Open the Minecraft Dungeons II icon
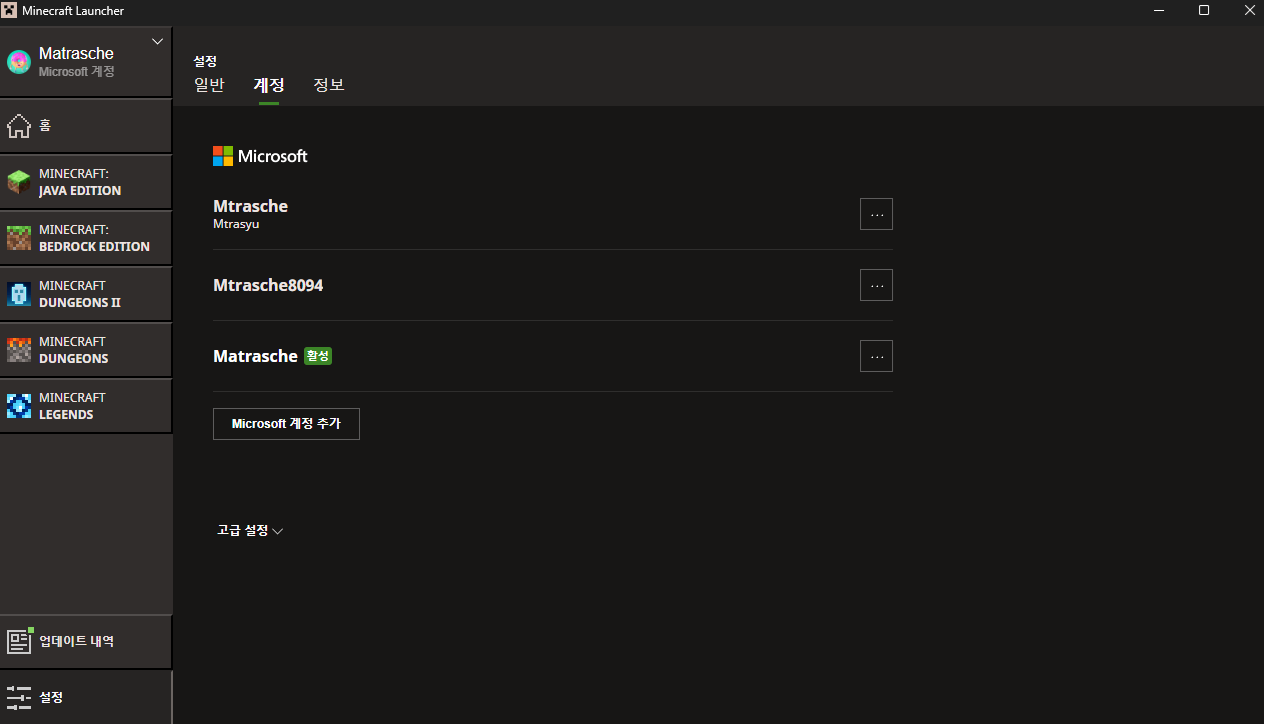The height and width of the screenshot is (724, 1264). pos(19,294)
